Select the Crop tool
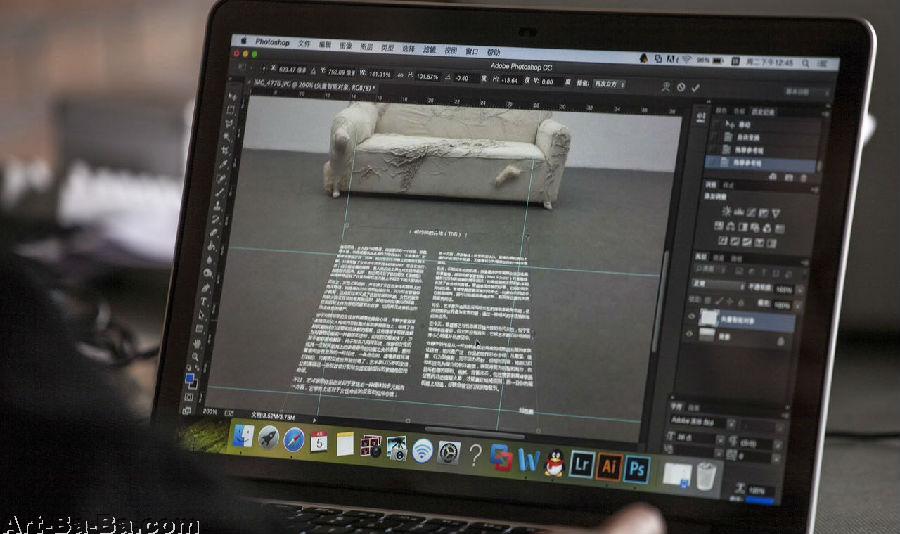 tap(225, 149)
